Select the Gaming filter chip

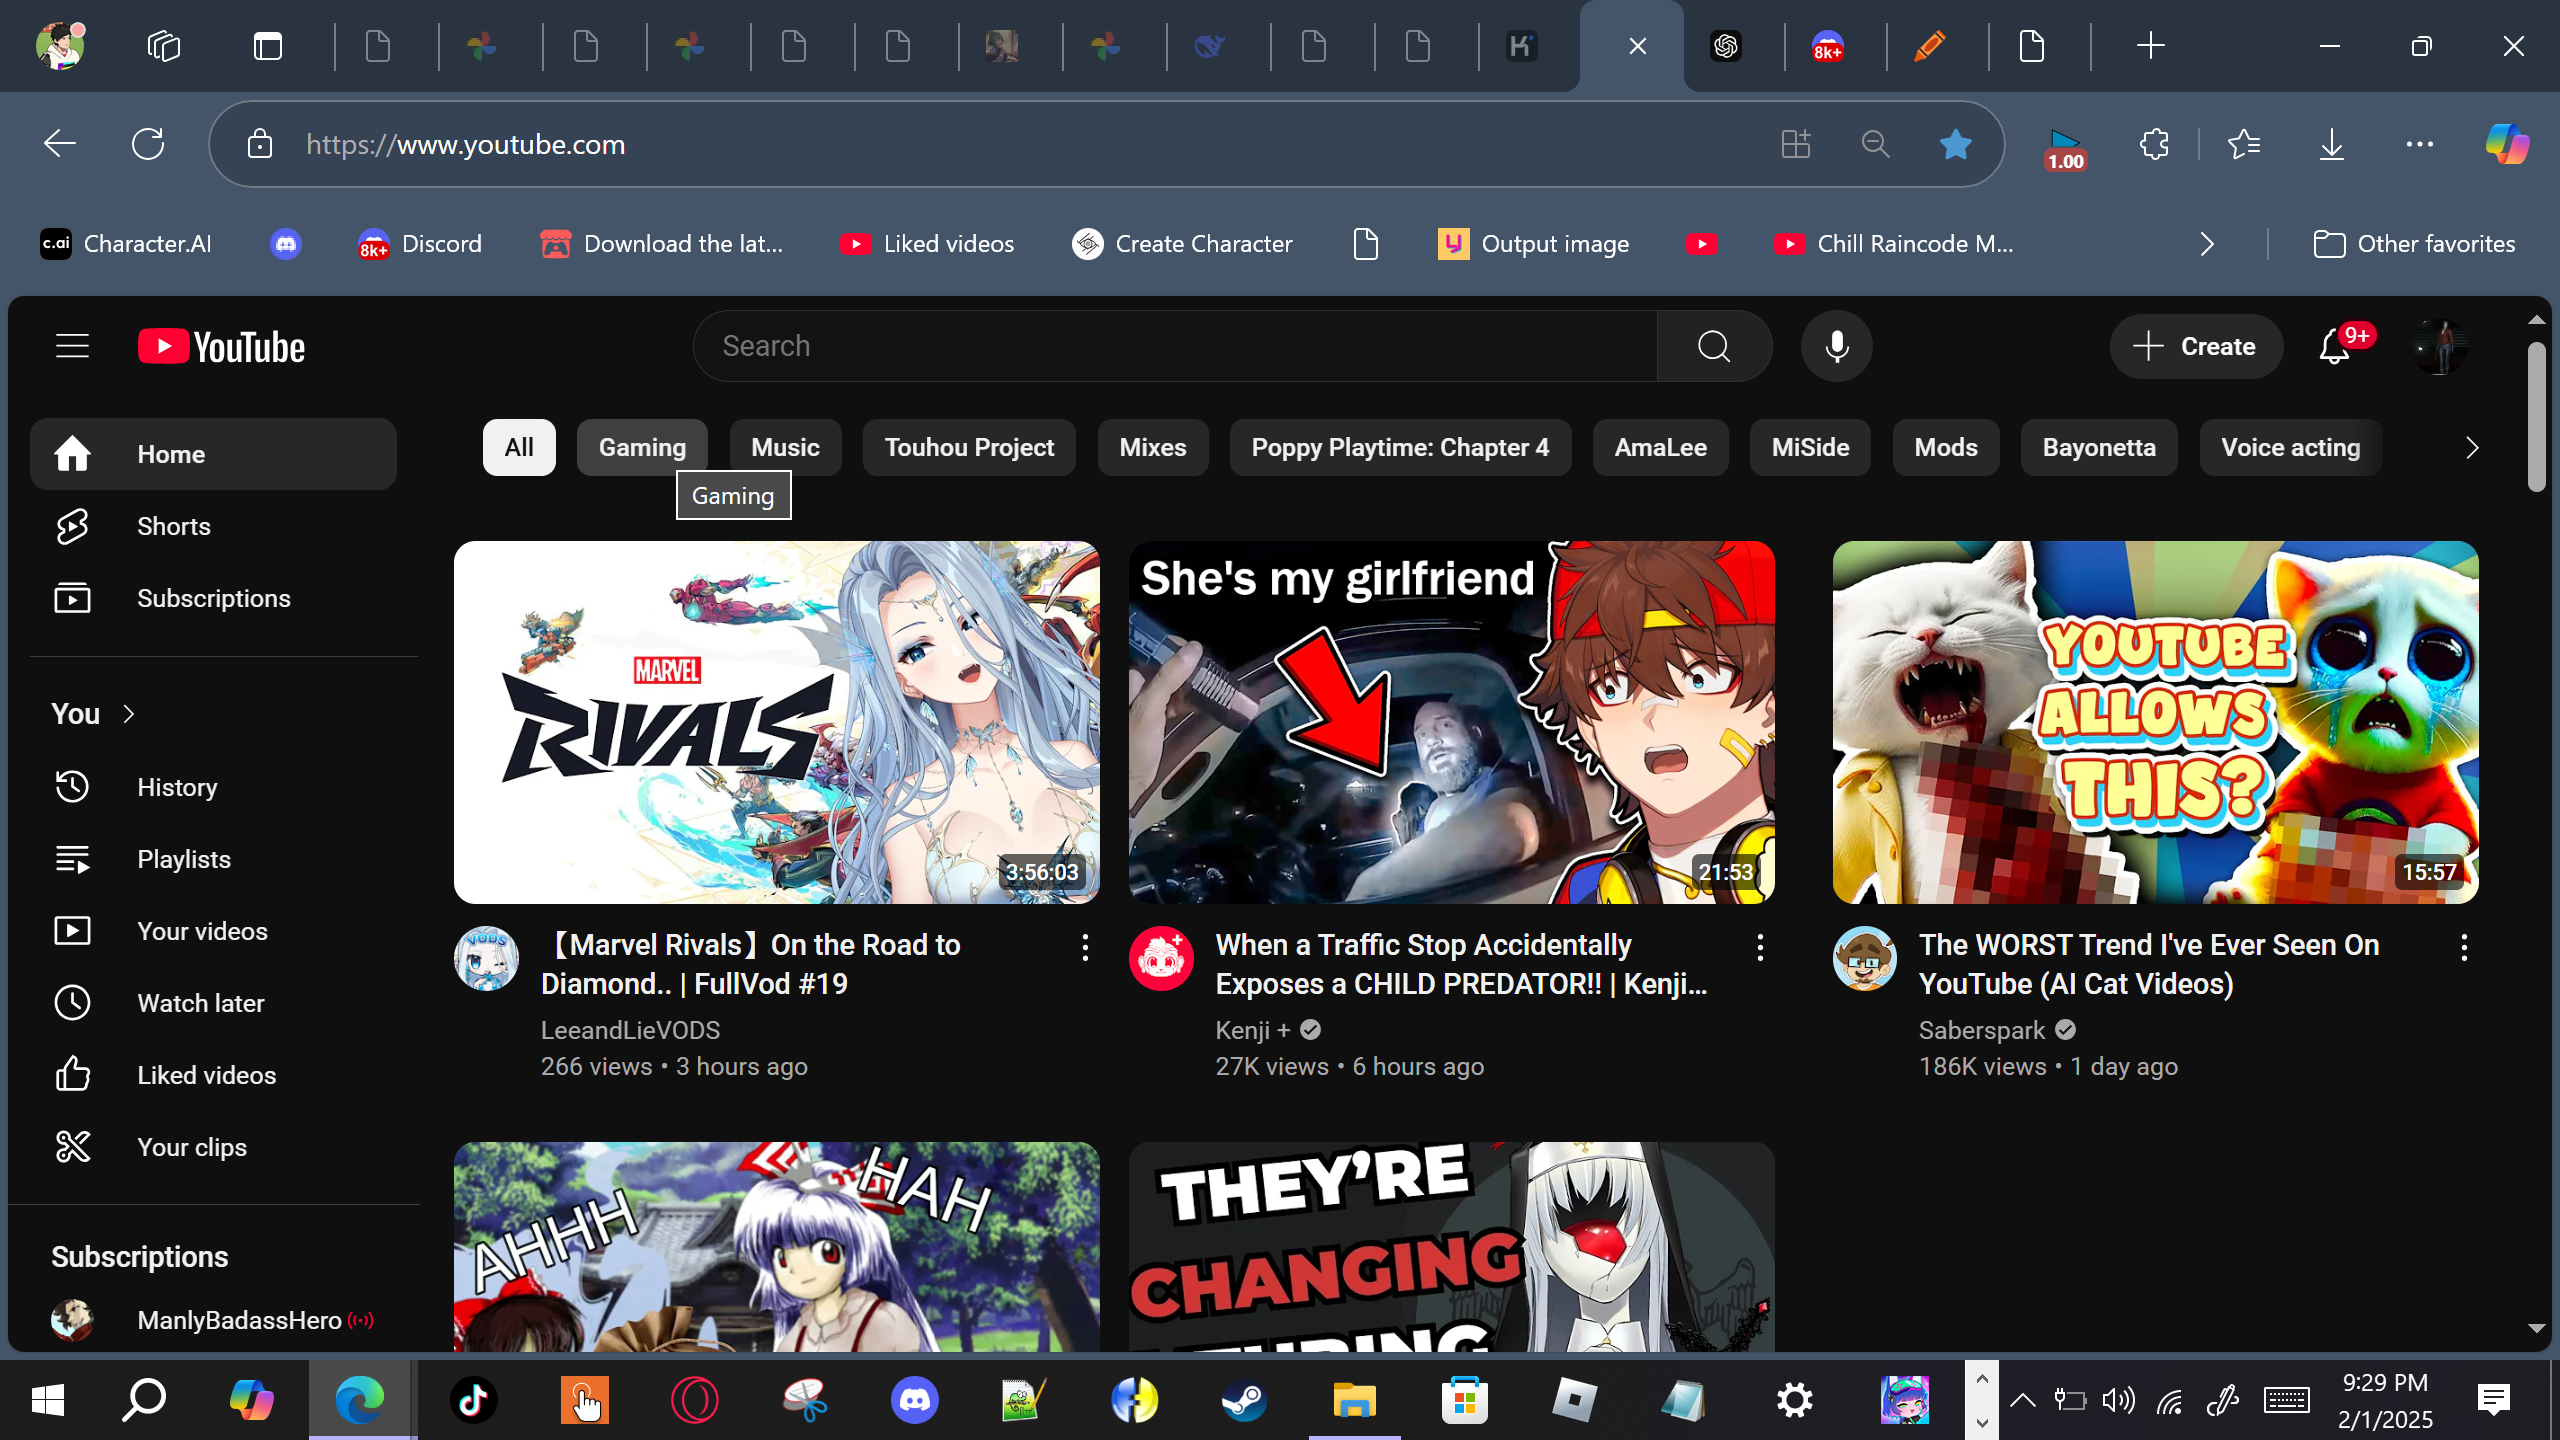[642, 447]
